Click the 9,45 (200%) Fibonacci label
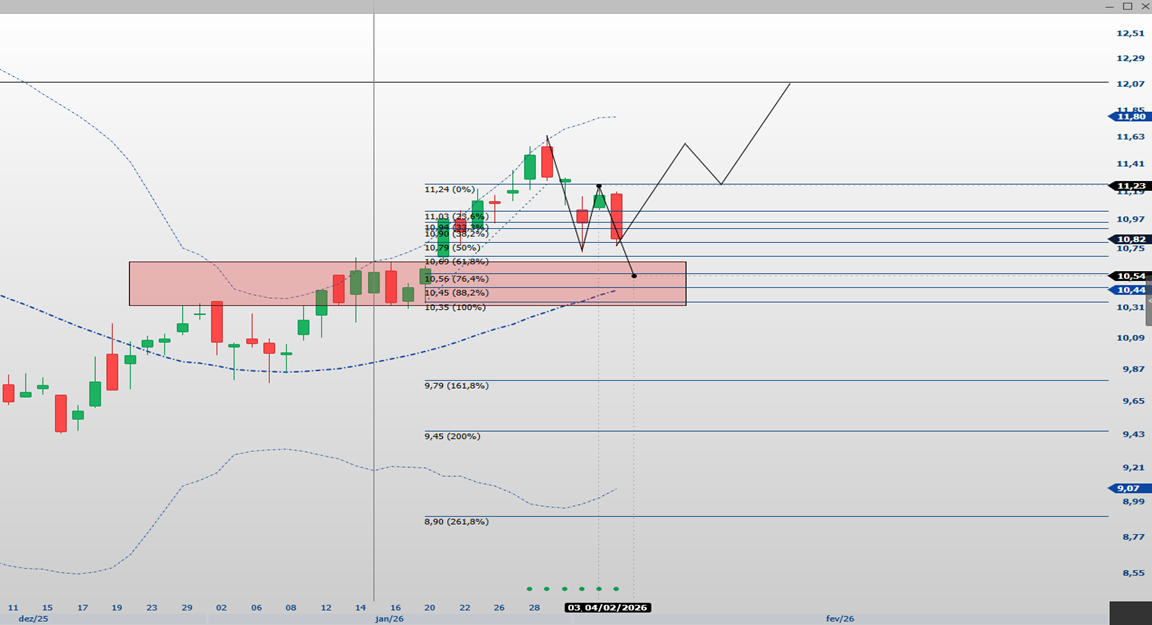Screen dimensions: 1152x625 (452, 436)
